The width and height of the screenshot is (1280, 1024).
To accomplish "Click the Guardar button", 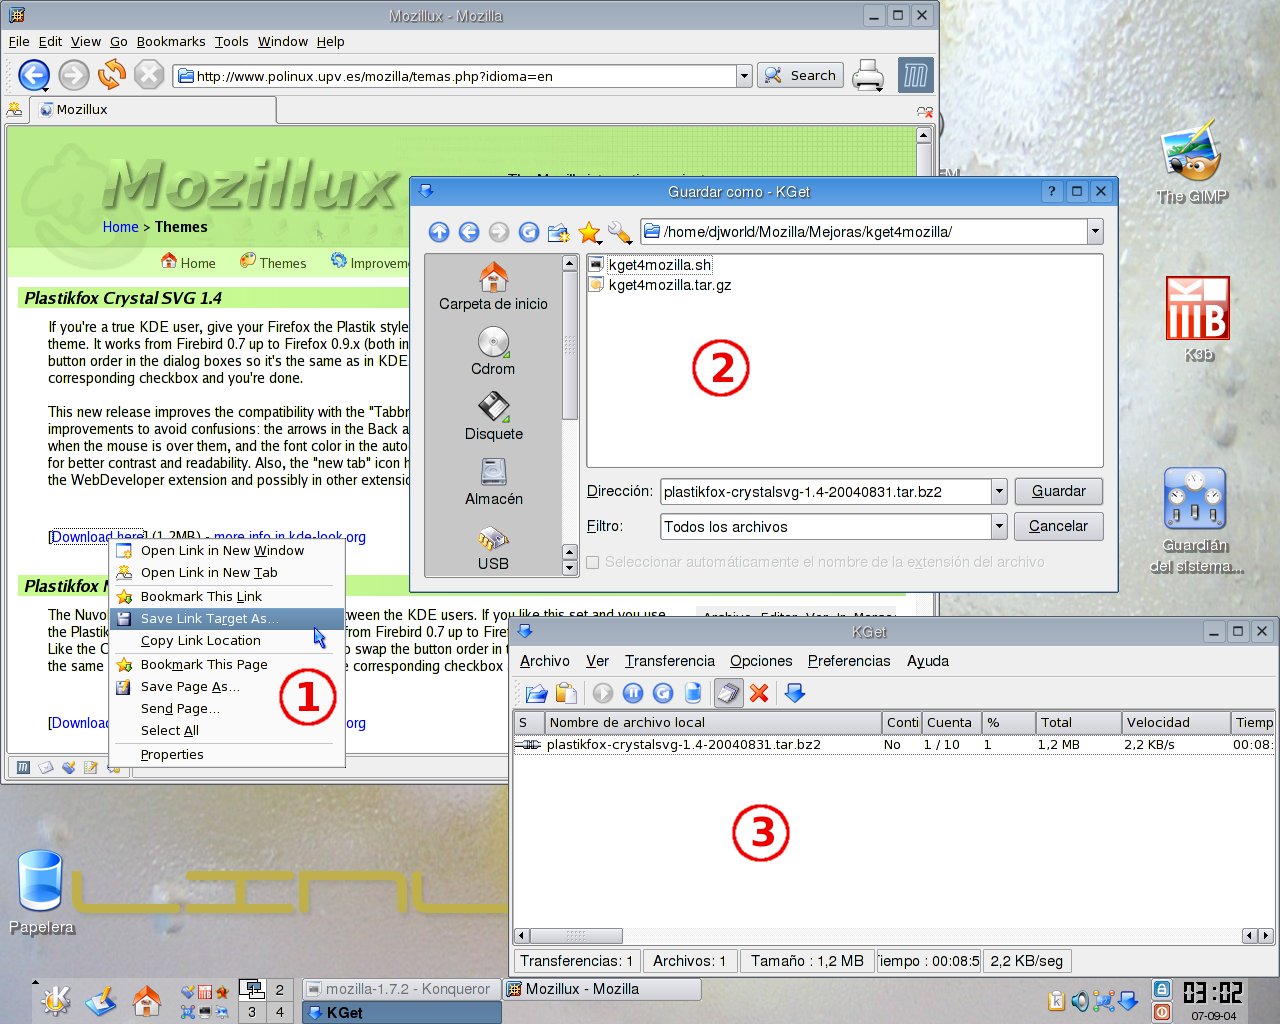I will click(1059, 491).
